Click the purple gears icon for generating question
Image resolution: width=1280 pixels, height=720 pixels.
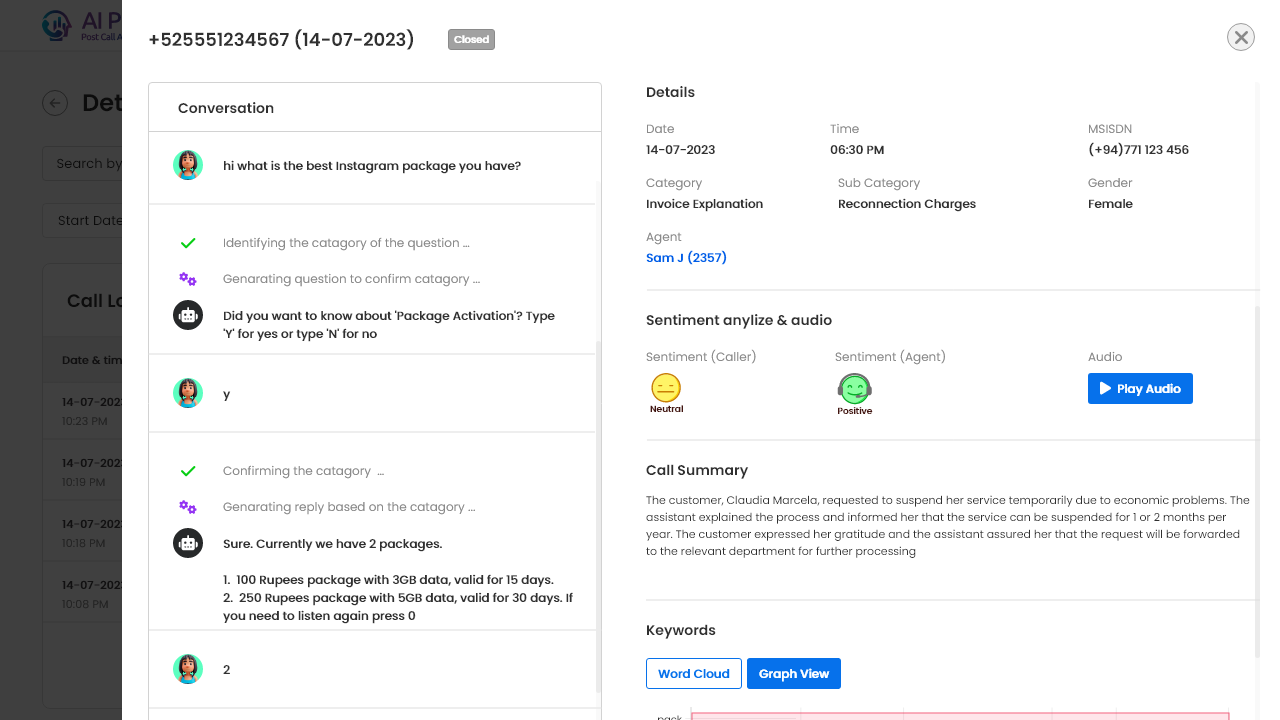point(188,279)
